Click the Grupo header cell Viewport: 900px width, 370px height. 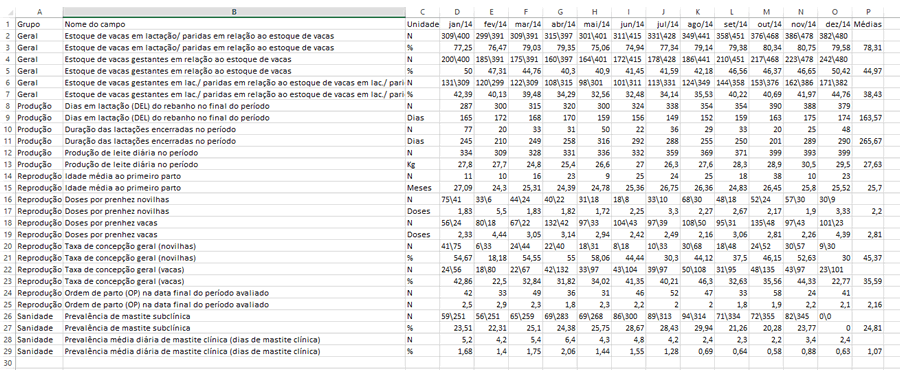tap(39, 25)
